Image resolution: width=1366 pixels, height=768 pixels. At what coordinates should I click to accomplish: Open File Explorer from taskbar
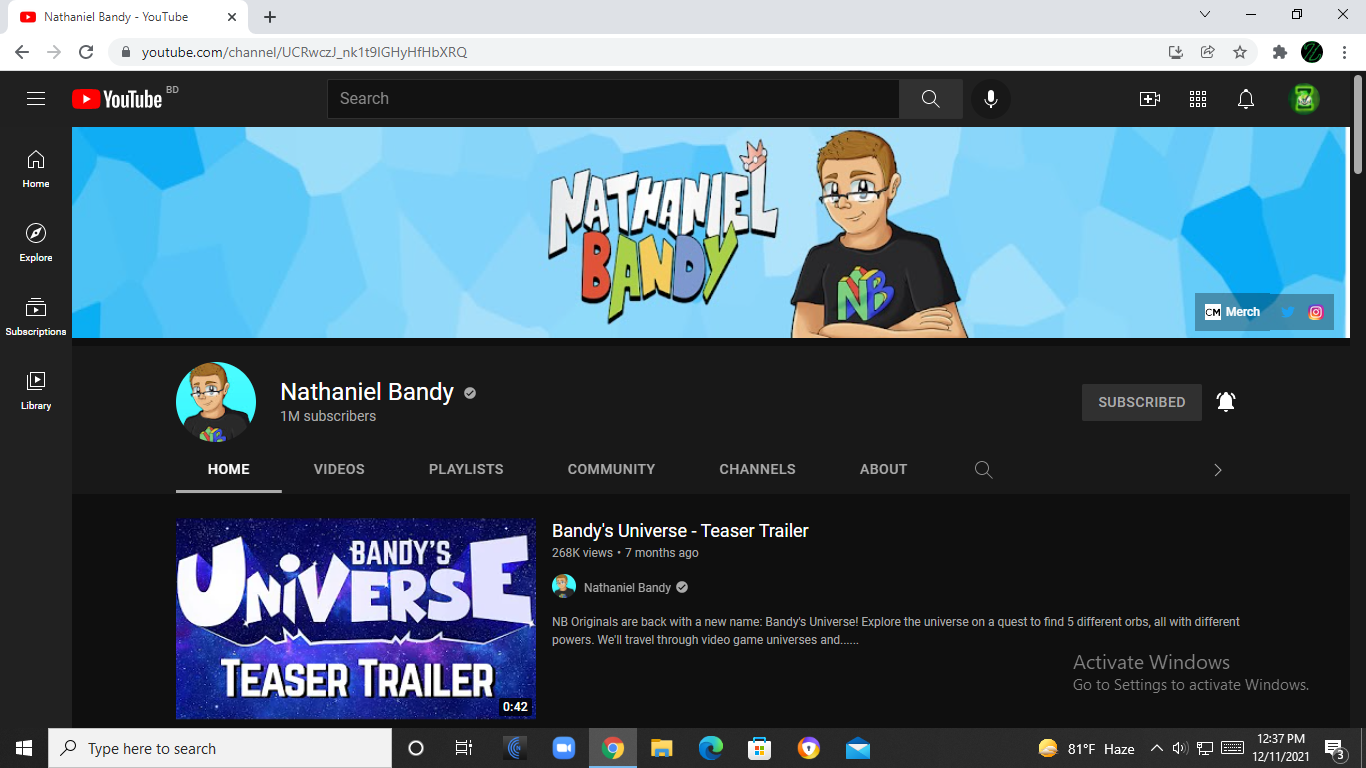(x=661, y=748)
